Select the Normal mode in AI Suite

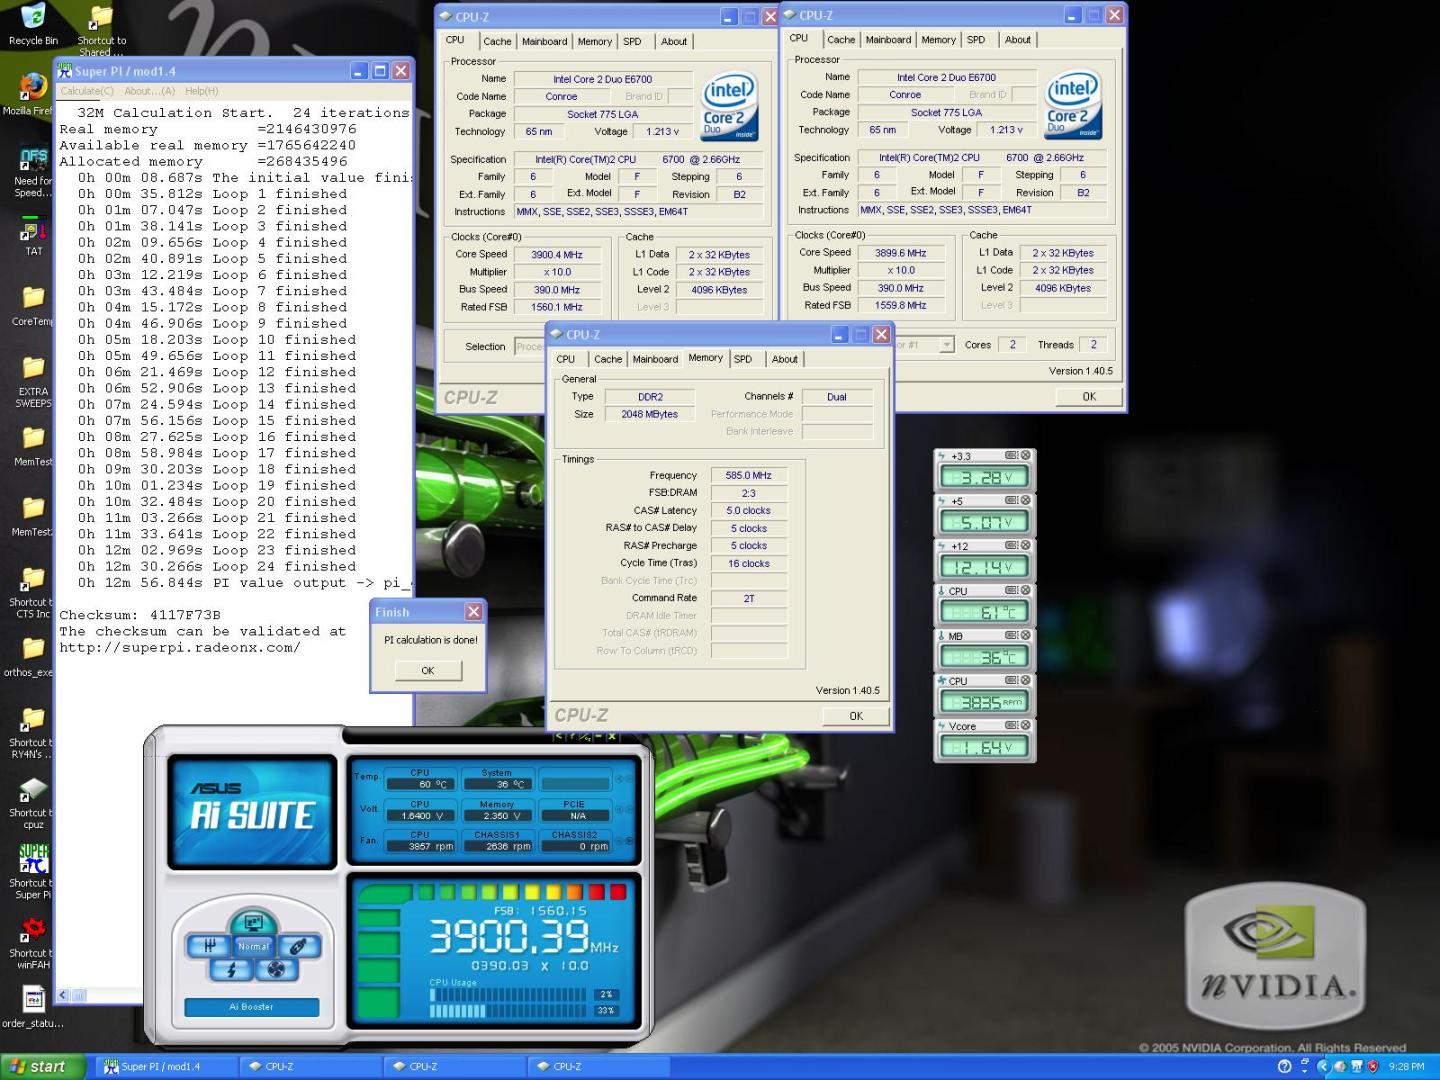point(253,946)
